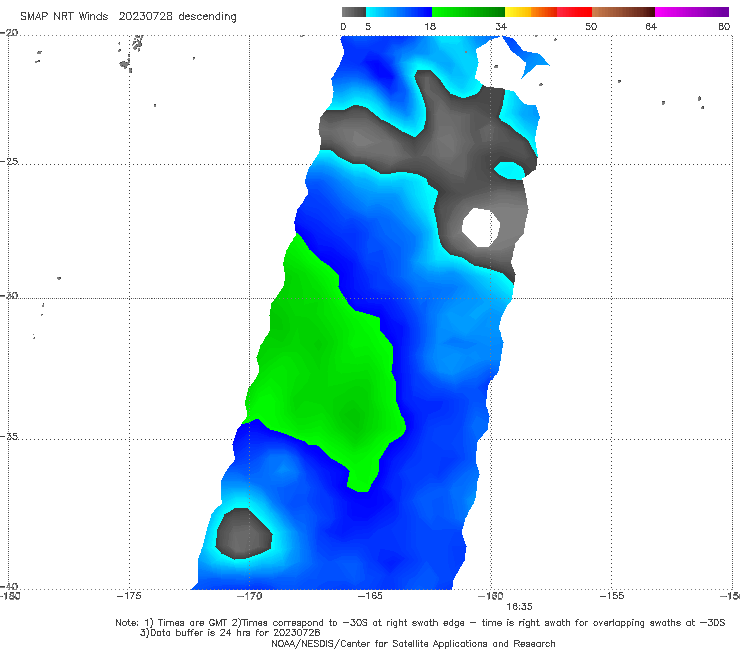This screenshot has width=740, height=650.
Task: Click the title text 'SMAP NRT Winds'
Action: [64, 16]
